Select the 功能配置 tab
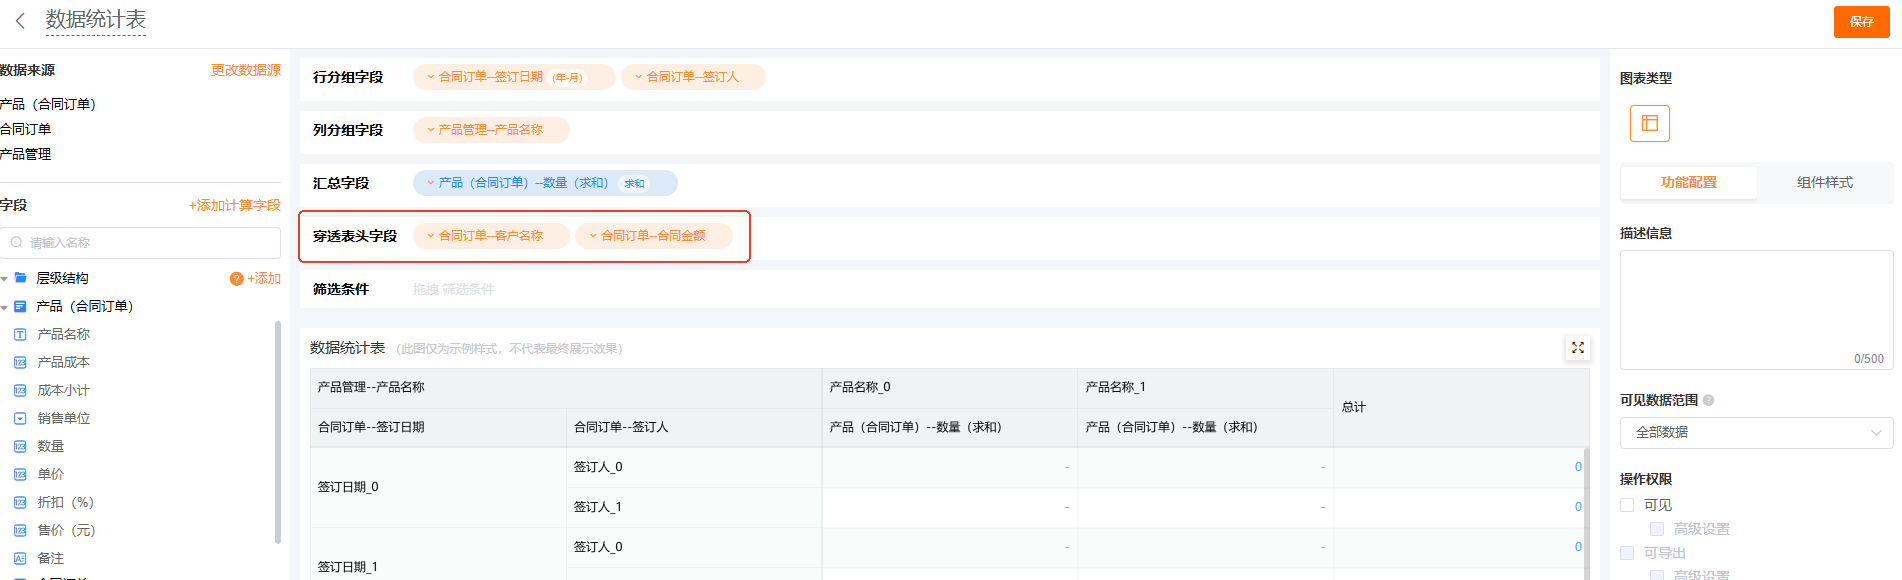This screenshot has height=580, width=1902. pos(1688,182)
